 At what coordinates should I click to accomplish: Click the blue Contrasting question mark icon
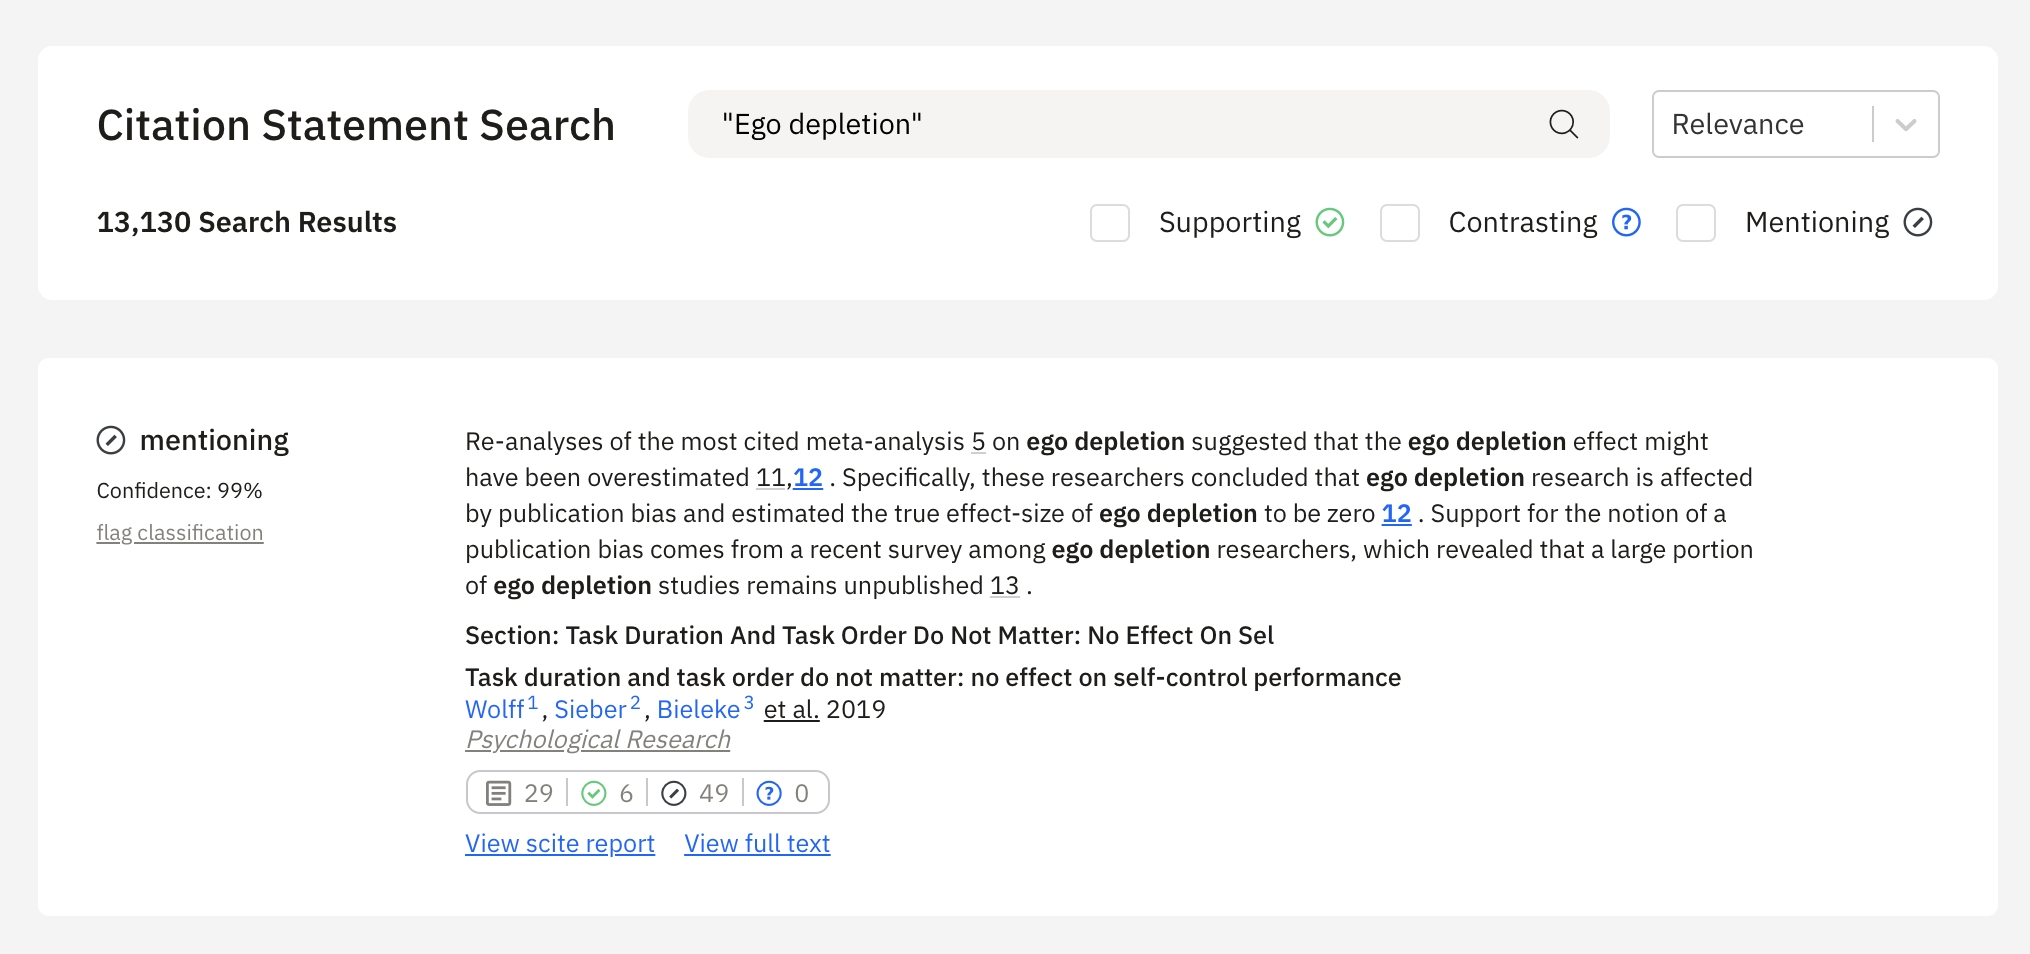(1626, 222)
